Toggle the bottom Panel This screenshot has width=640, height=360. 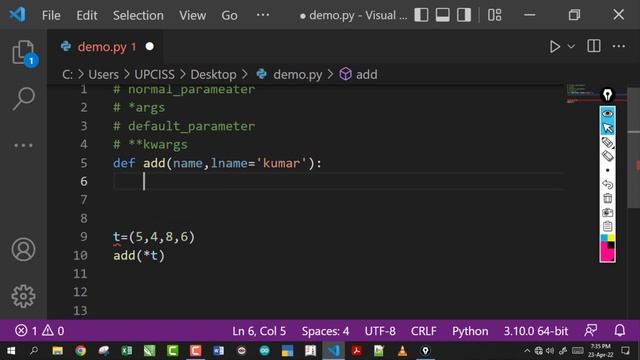[x=442, y=15]
